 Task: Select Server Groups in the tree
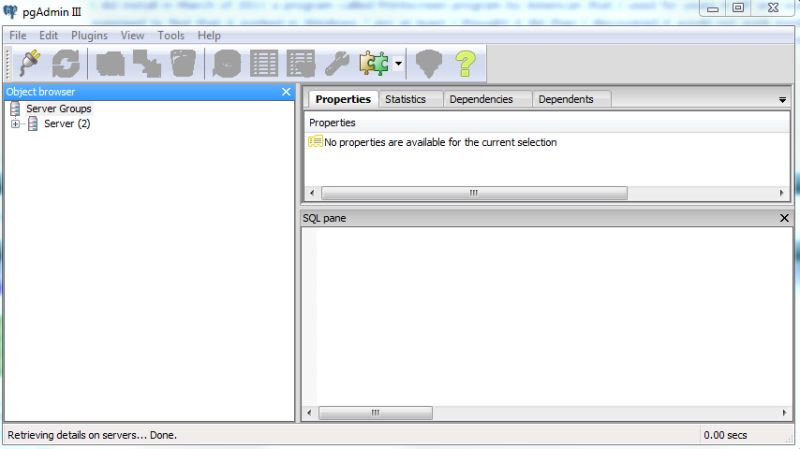[59, 108]
